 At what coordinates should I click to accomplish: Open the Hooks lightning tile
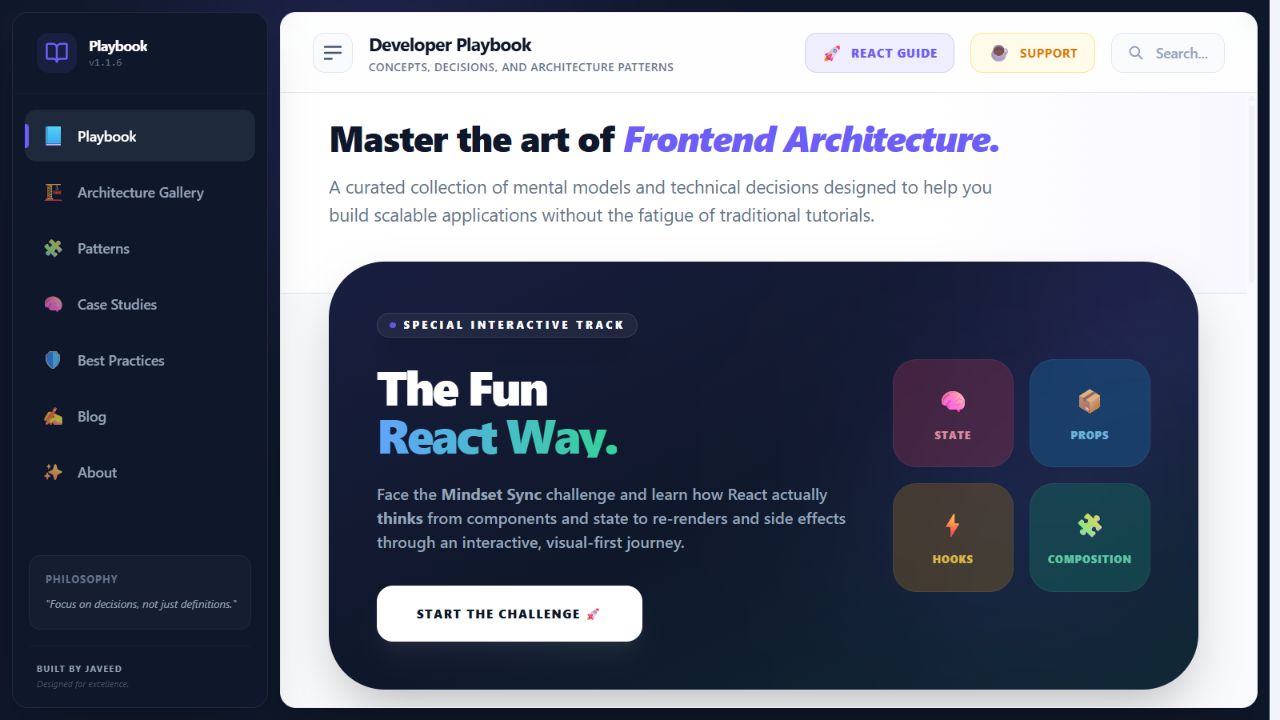click(x=953, y=537)
